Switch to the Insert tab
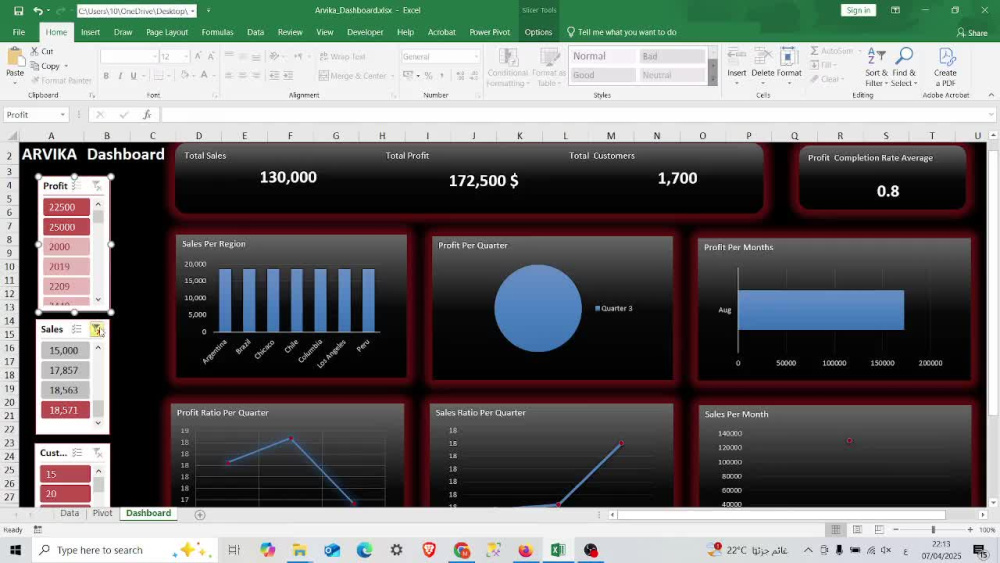 90,32
